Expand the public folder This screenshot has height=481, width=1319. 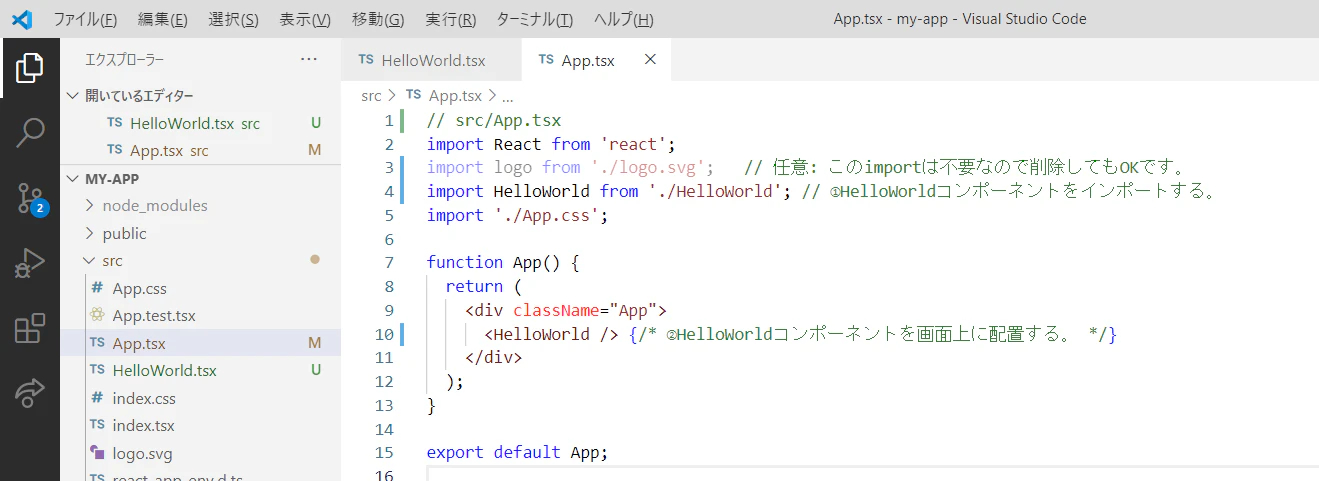[x=200, y=233]
